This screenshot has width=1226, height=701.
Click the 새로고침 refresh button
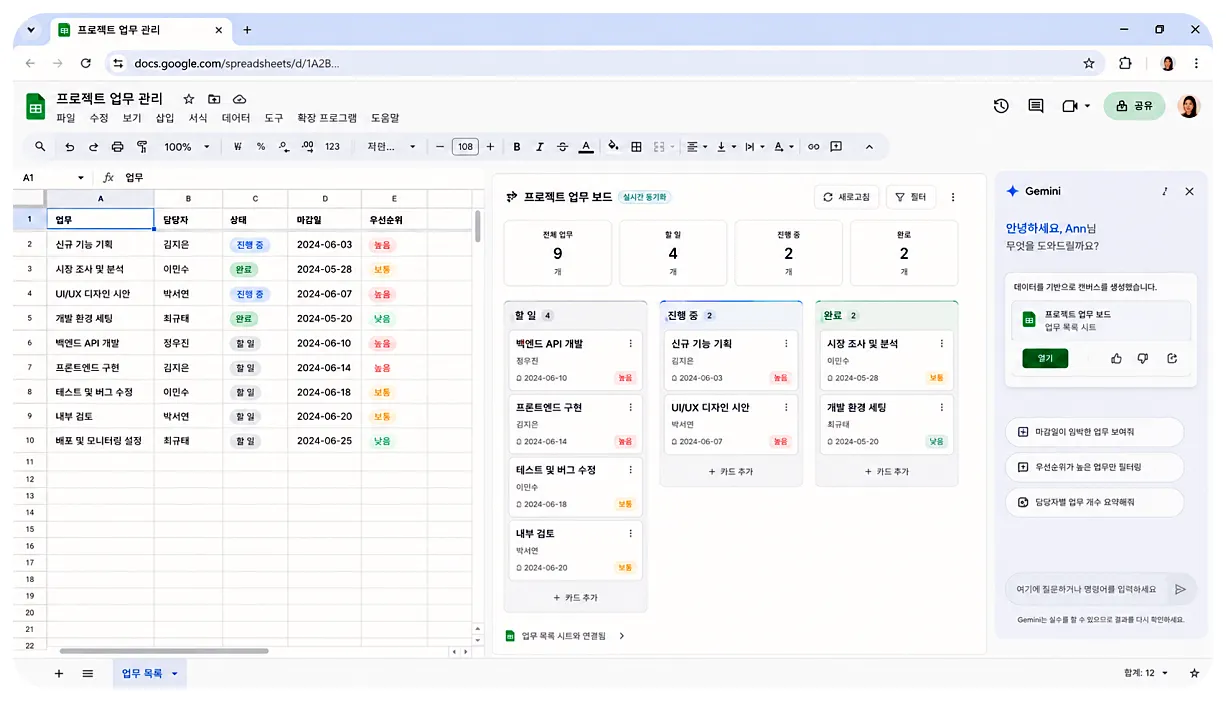pos(846,197)
